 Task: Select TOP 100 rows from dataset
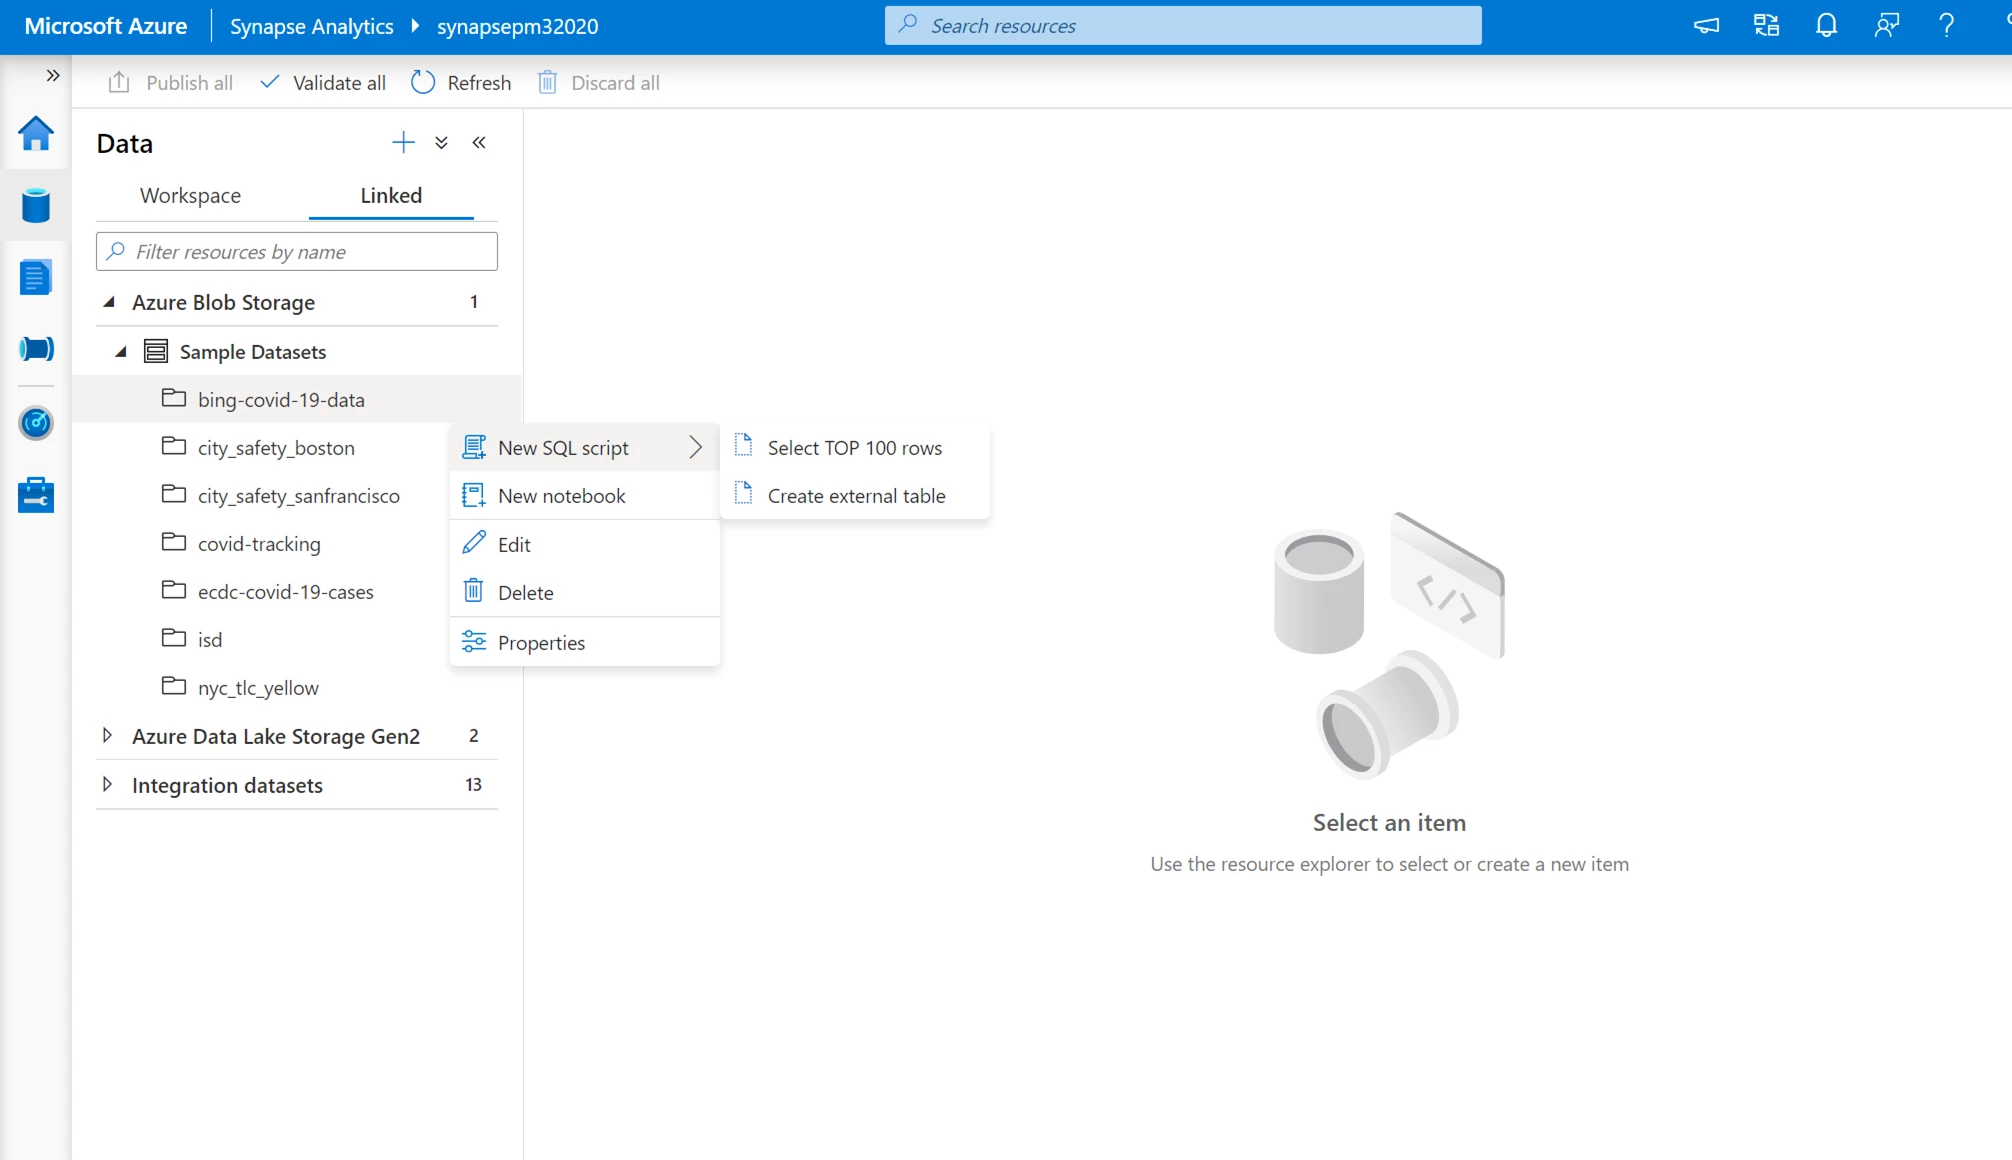click(x=855, y=447)
